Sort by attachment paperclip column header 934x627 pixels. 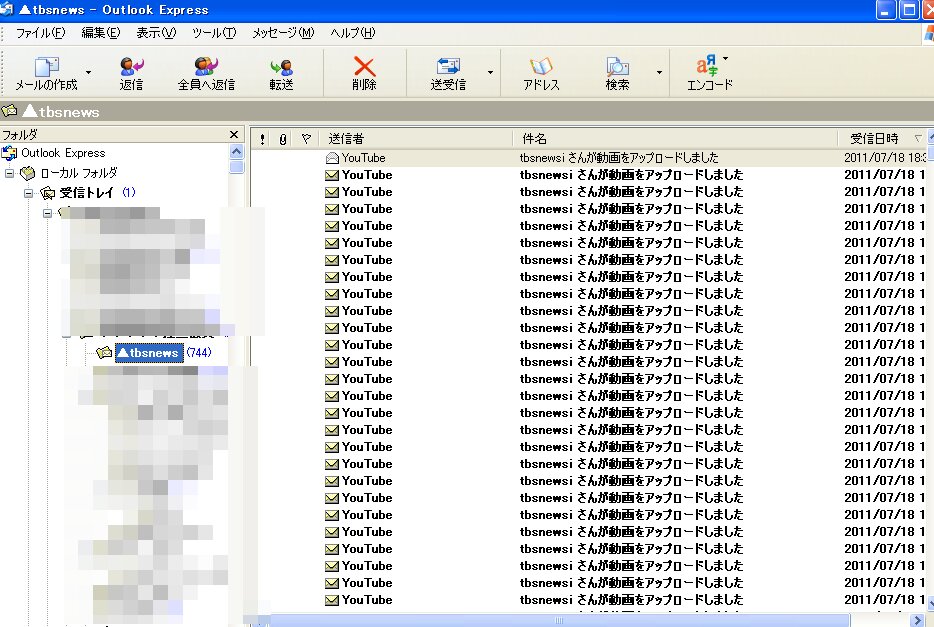click(x=283, y=139)
